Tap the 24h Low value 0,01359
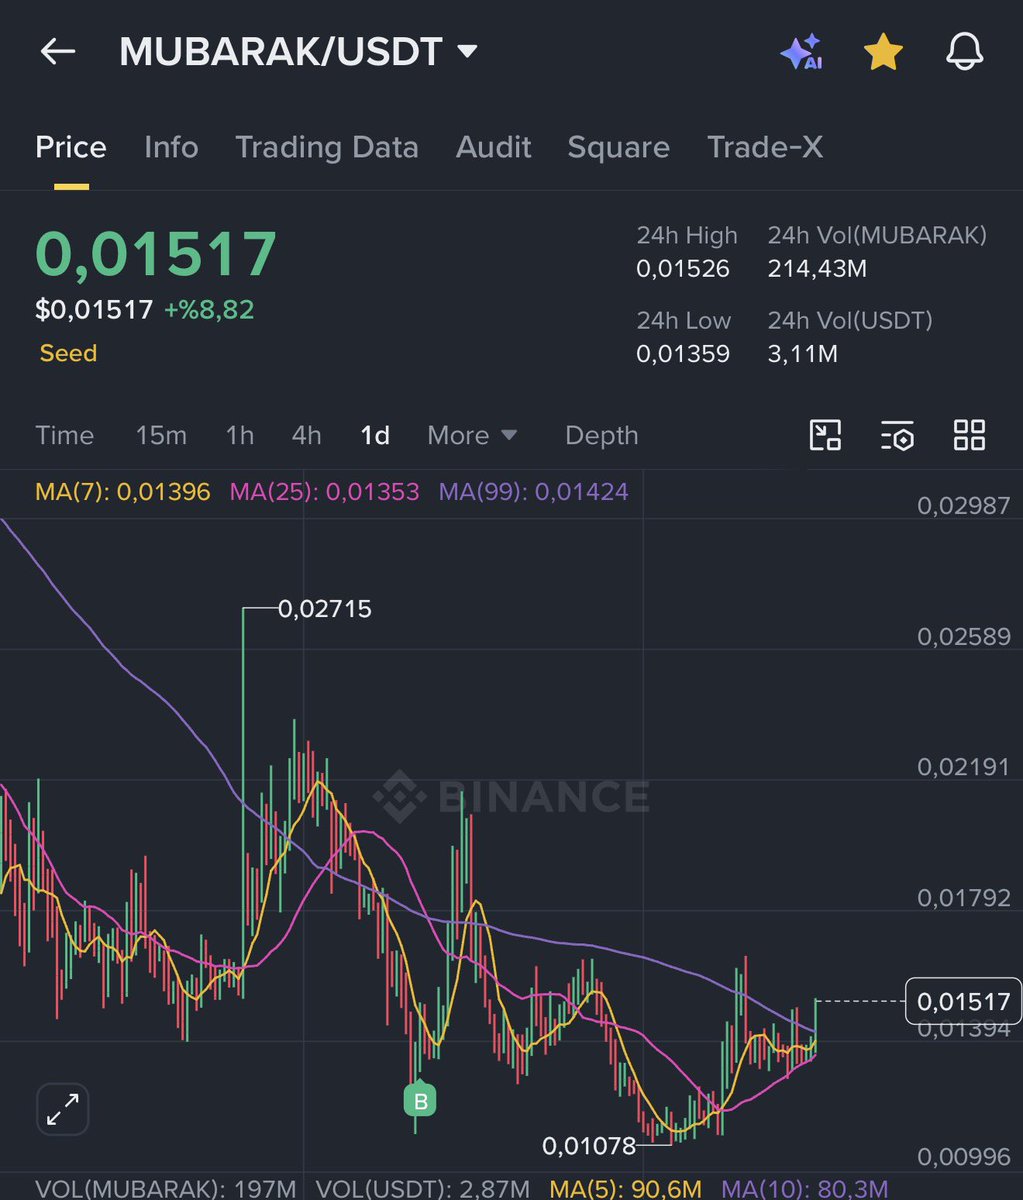Screen dimensions: 1023x1200 pyautogui.click(x=683, y=354)
